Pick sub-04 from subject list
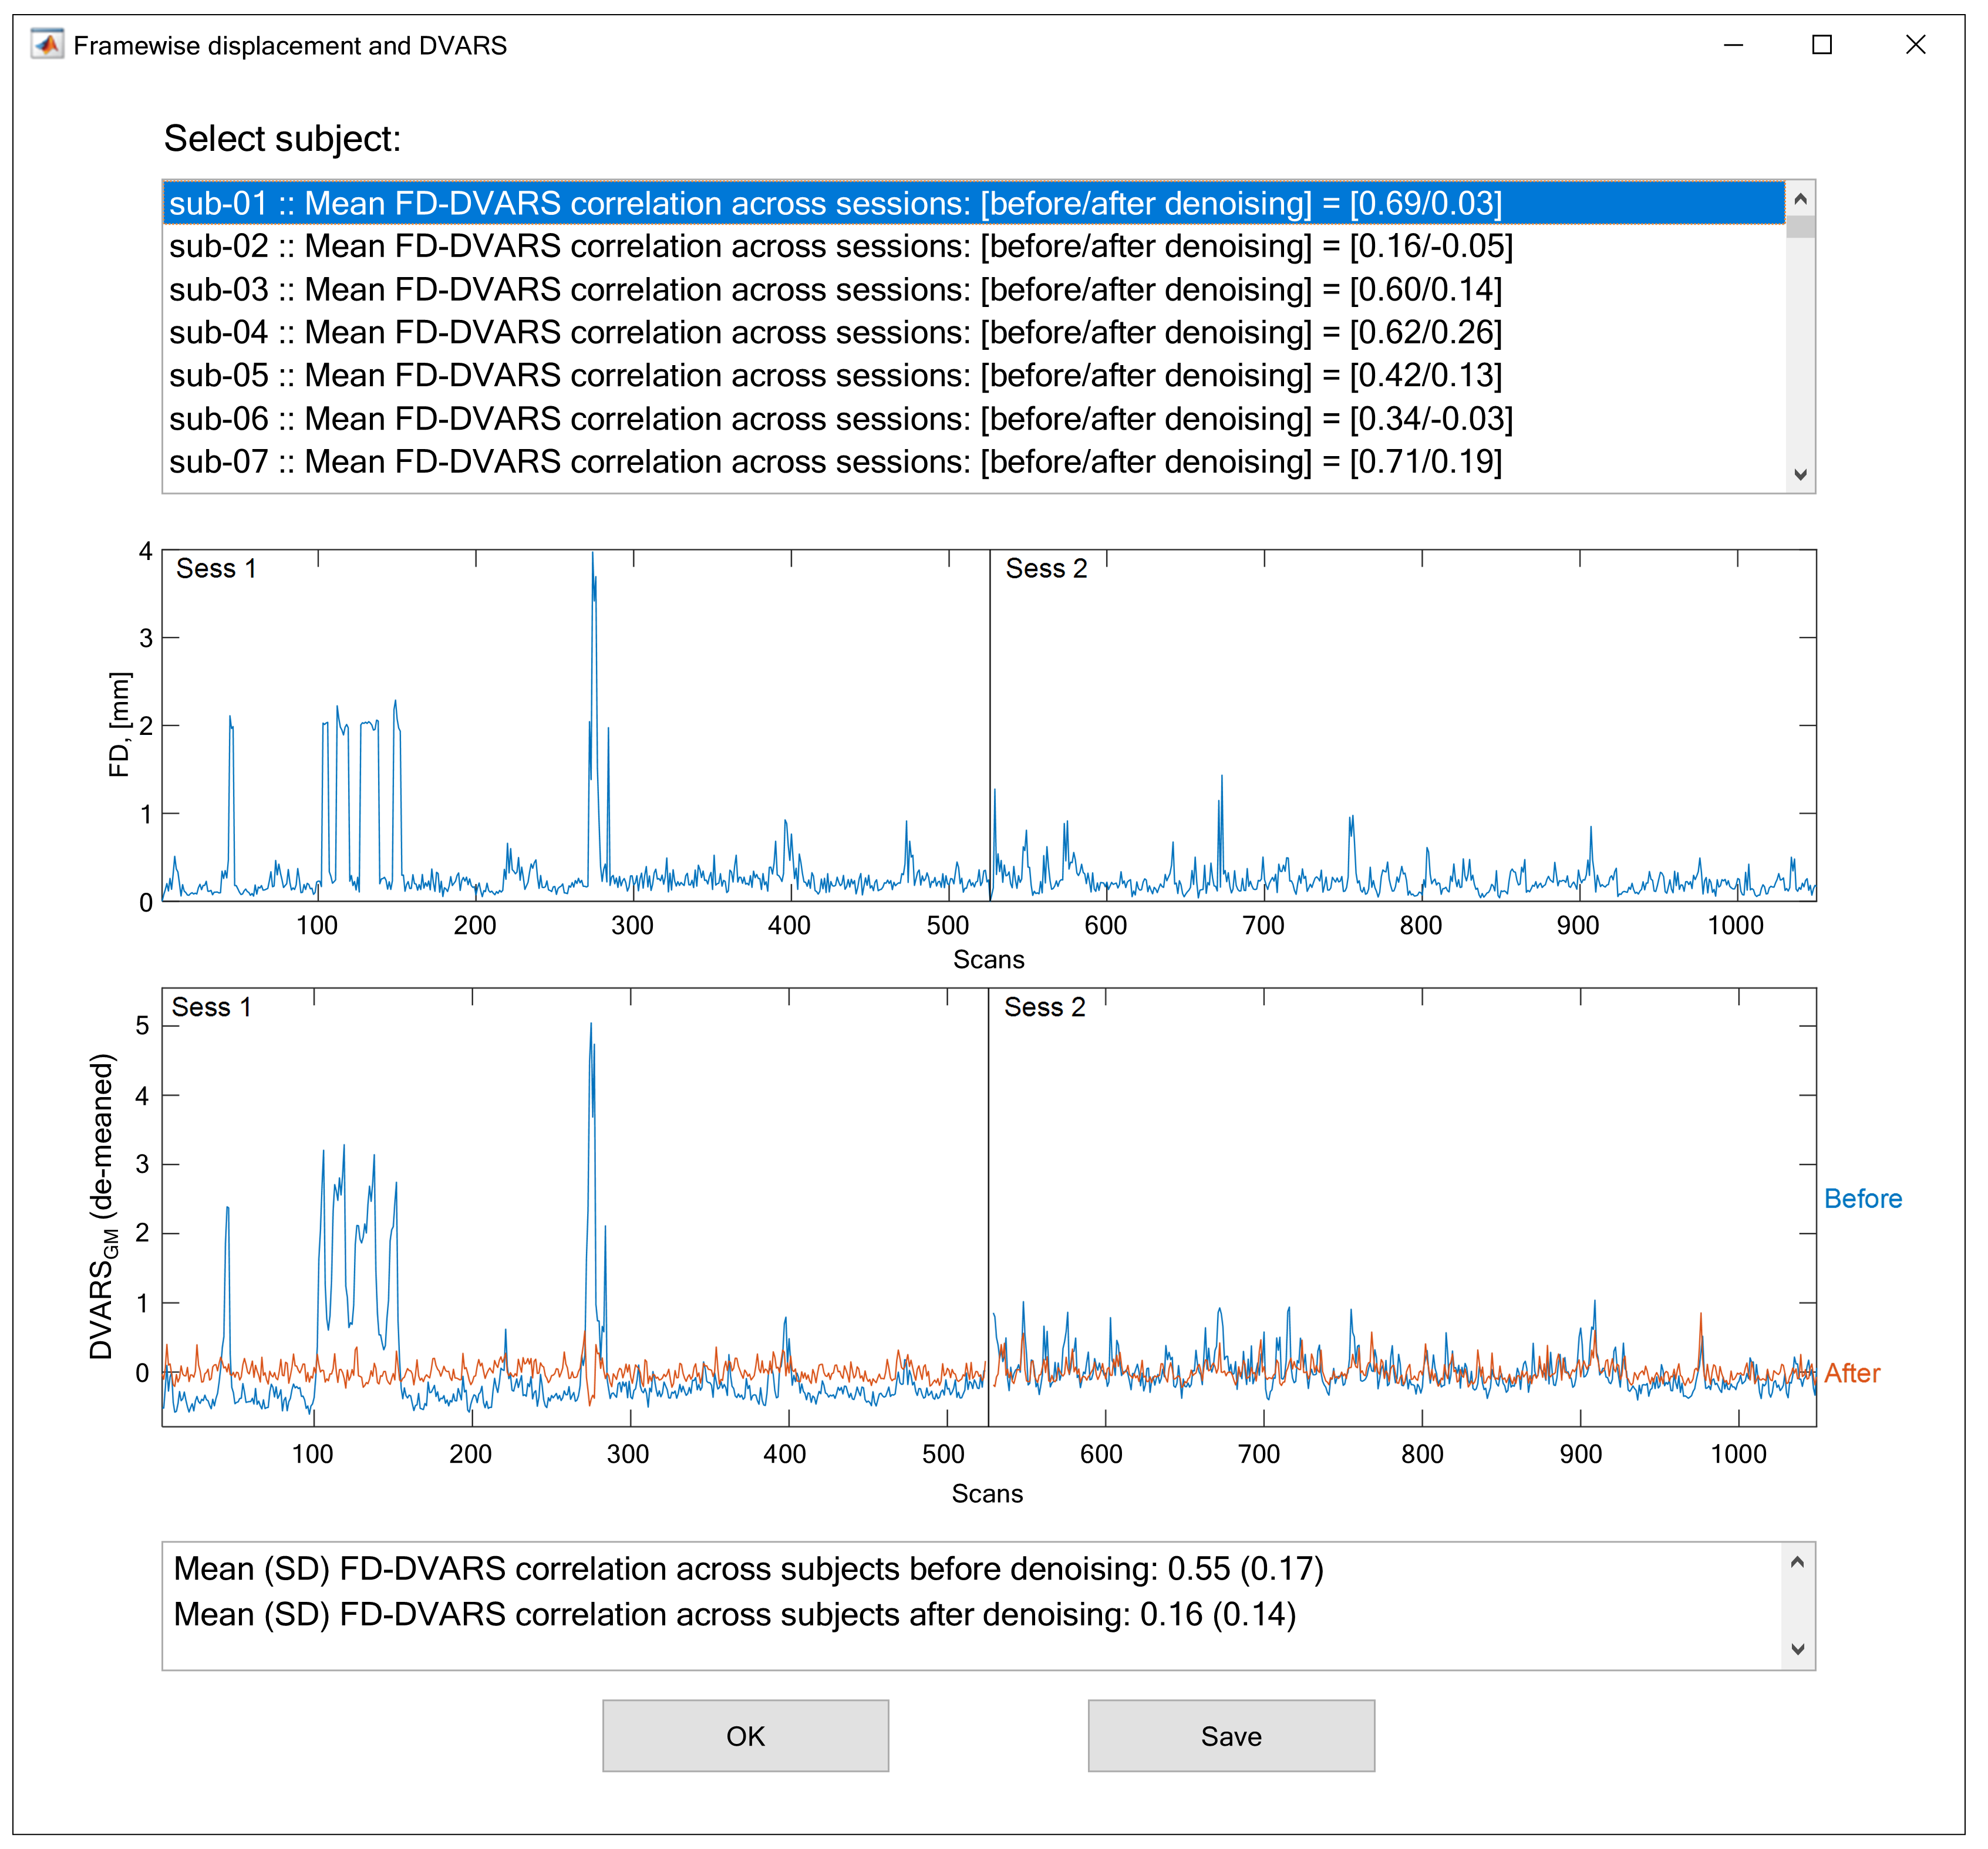 [834, 332]
